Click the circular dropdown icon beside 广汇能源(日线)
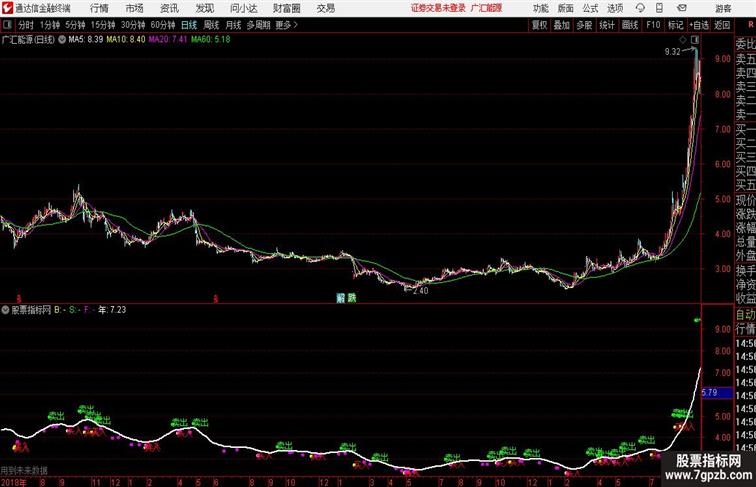 click(x=62, y=40)
